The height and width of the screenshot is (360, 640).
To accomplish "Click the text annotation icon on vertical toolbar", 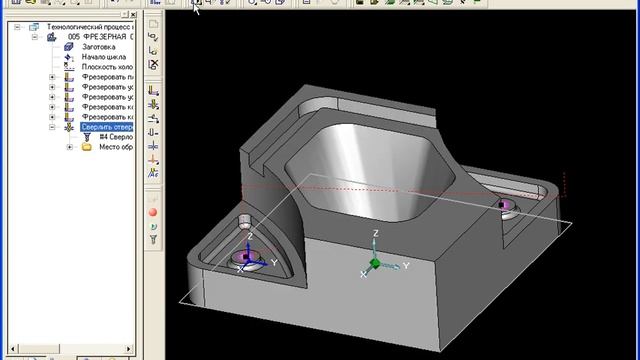I will click(x=153, y=174).
